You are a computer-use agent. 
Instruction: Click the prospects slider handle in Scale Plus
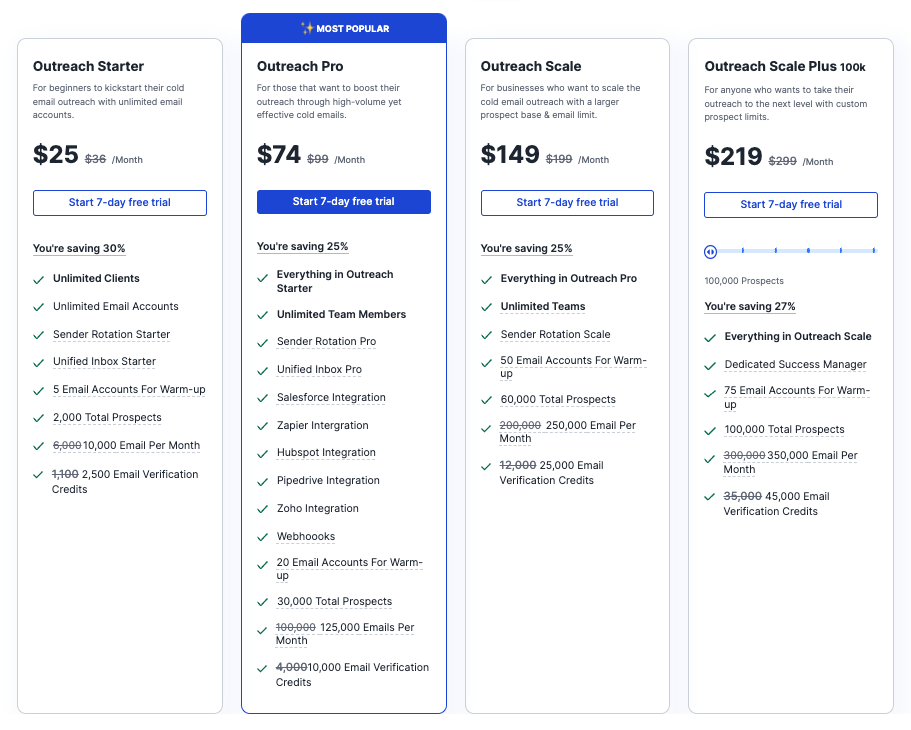(x=710, y=252)
